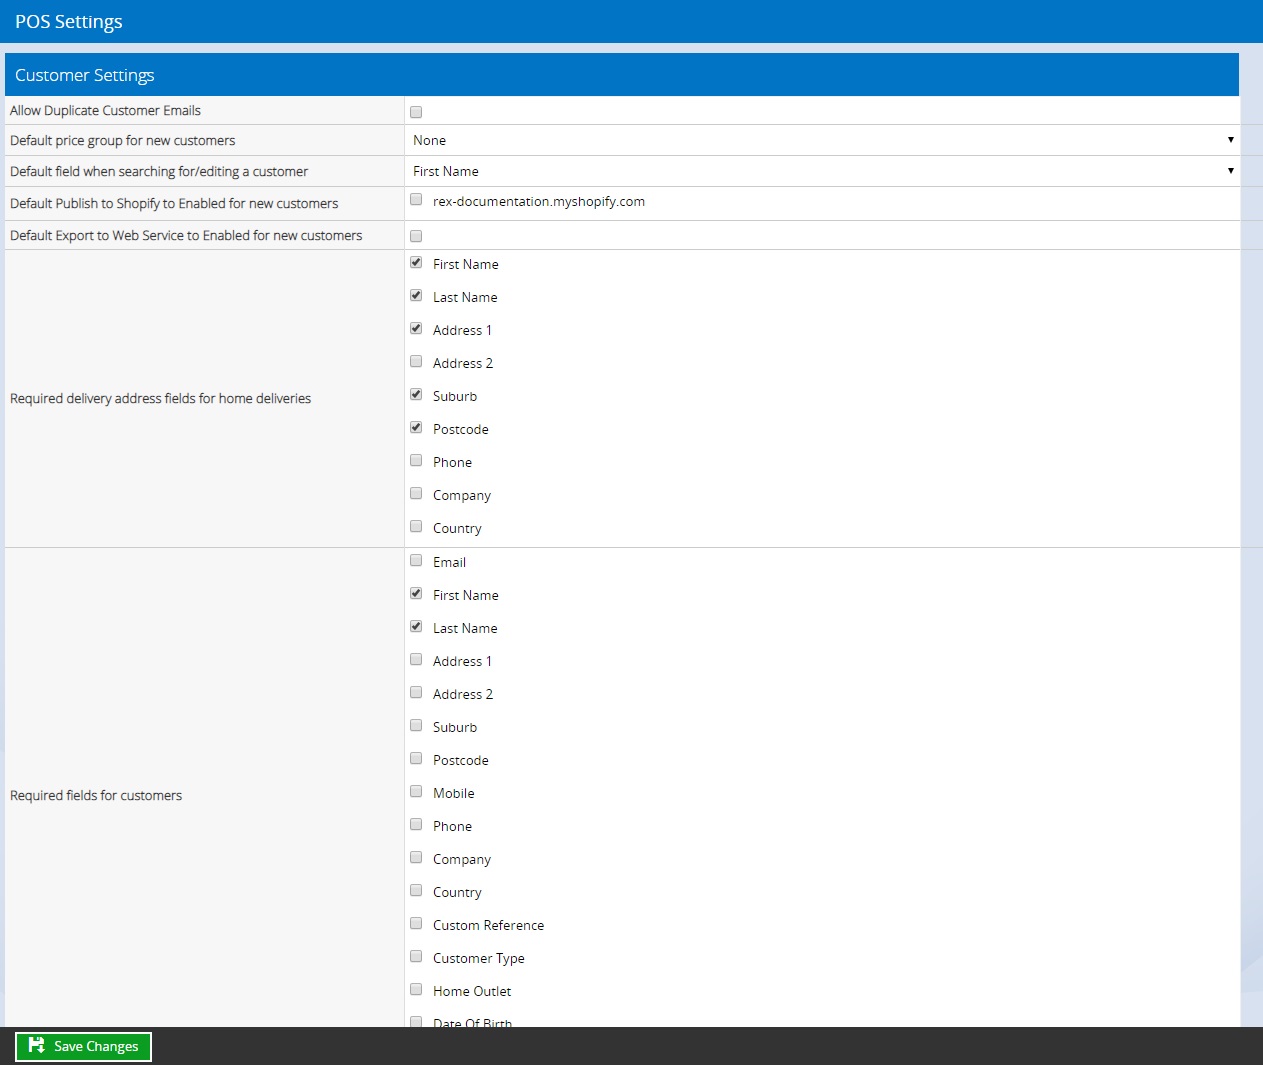Uncheck Last Name in delivery address fields
Image resolution: width=1263 pixels, height=1065 pixels.
point(416,296)
